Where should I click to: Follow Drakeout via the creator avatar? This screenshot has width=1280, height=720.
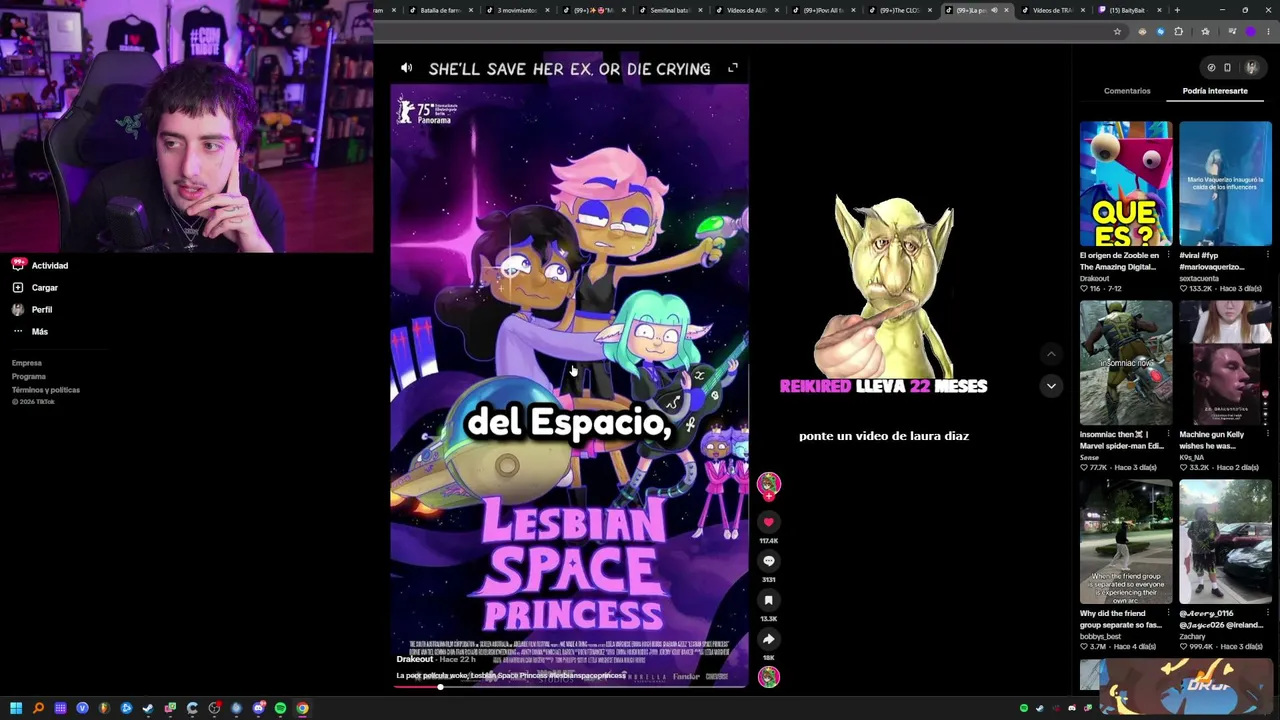click(x=768, y=486)
